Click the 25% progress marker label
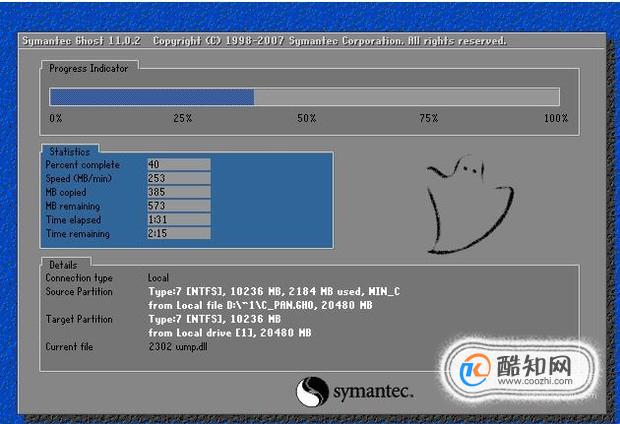The width and height of the screenshot is (620, 424). [x=183, y=118]
